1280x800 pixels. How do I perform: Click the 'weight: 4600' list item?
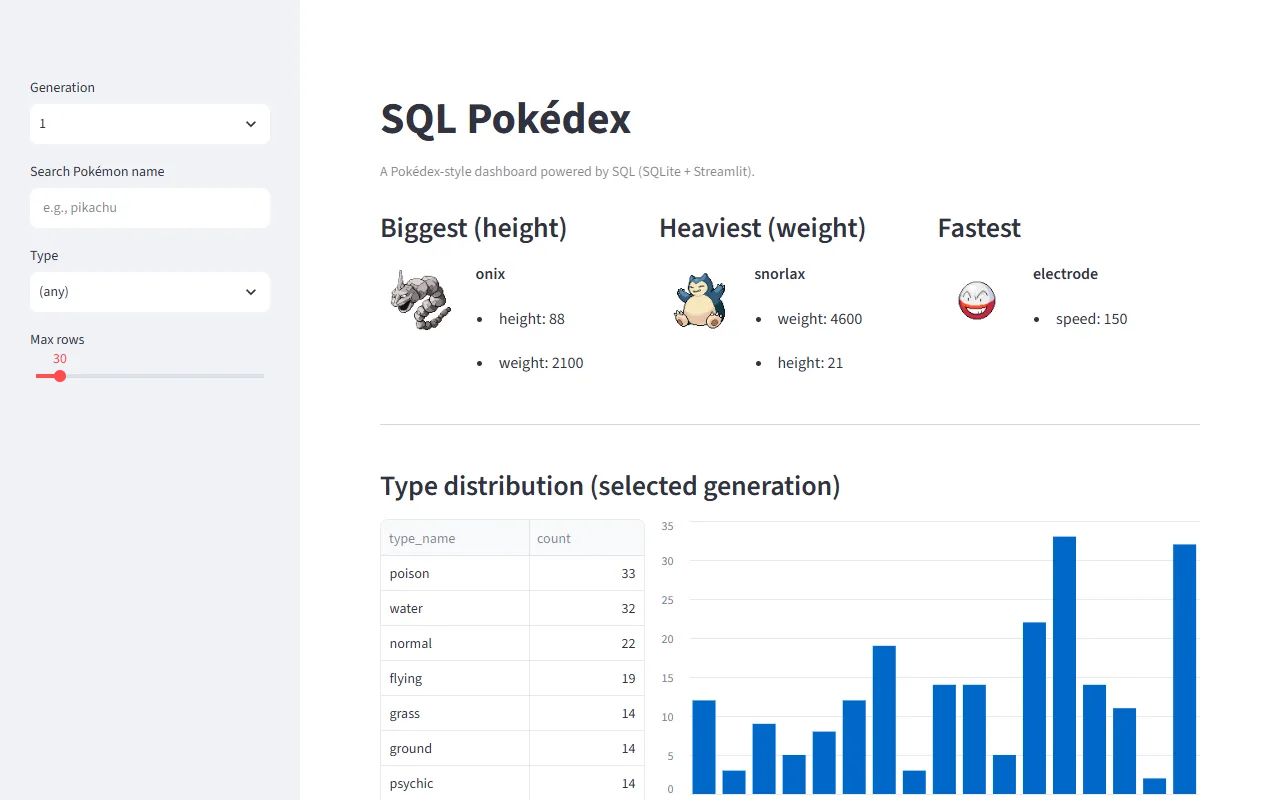(820, 319)
